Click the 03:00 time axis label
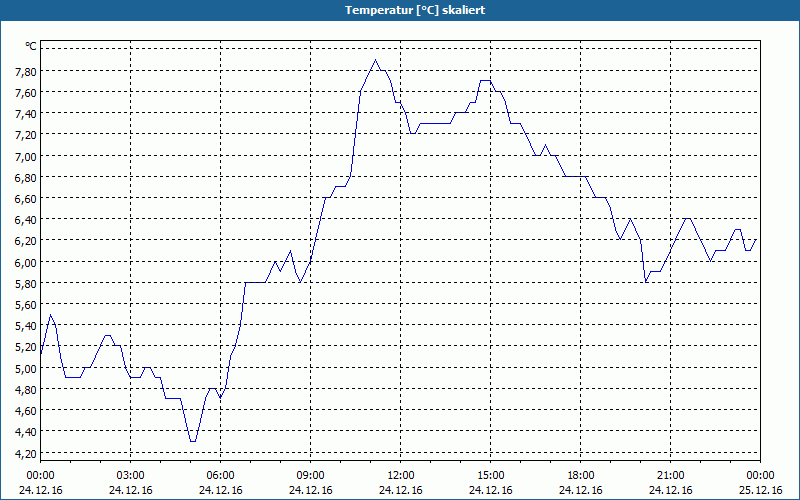 tap(131, 476)
